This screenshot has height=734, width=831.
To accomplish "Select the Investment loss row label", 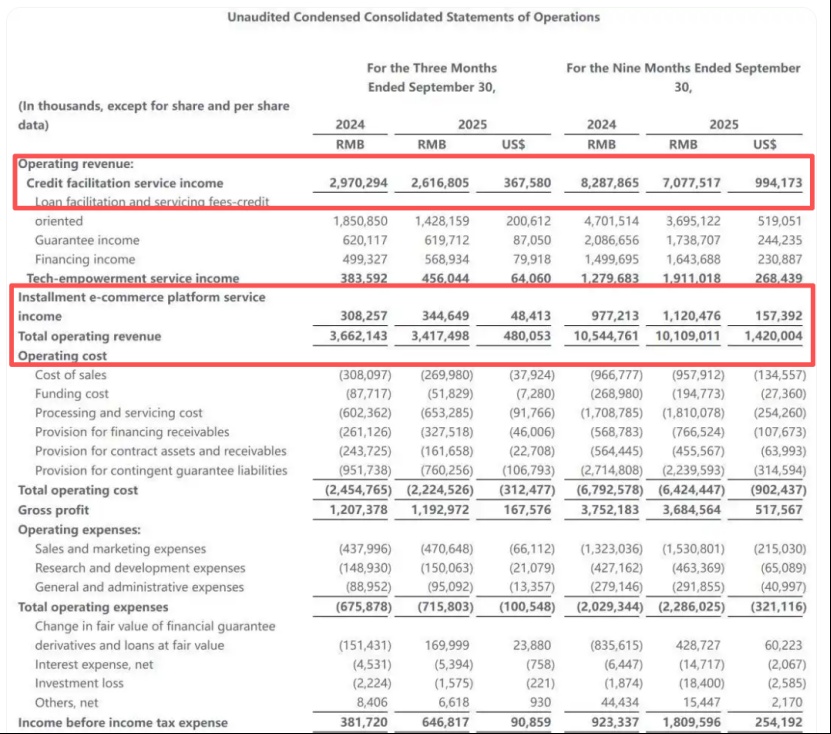I will click(79, 683).
